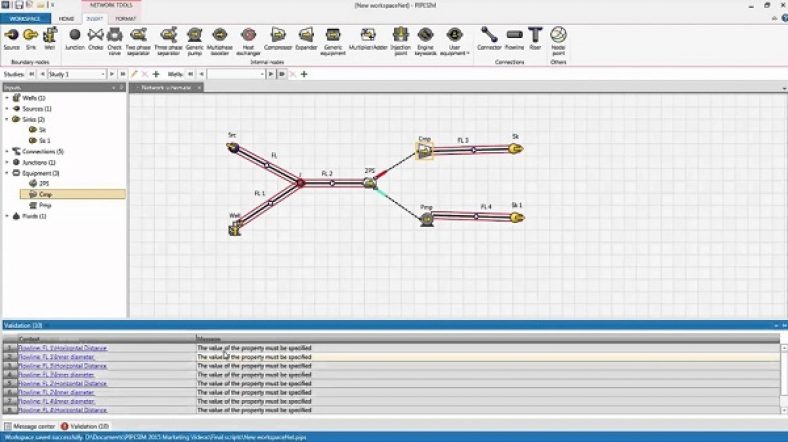Click the Well node on schematic
Screen dimensions: 788x442
pyautogui.click(x=235, y=227)
